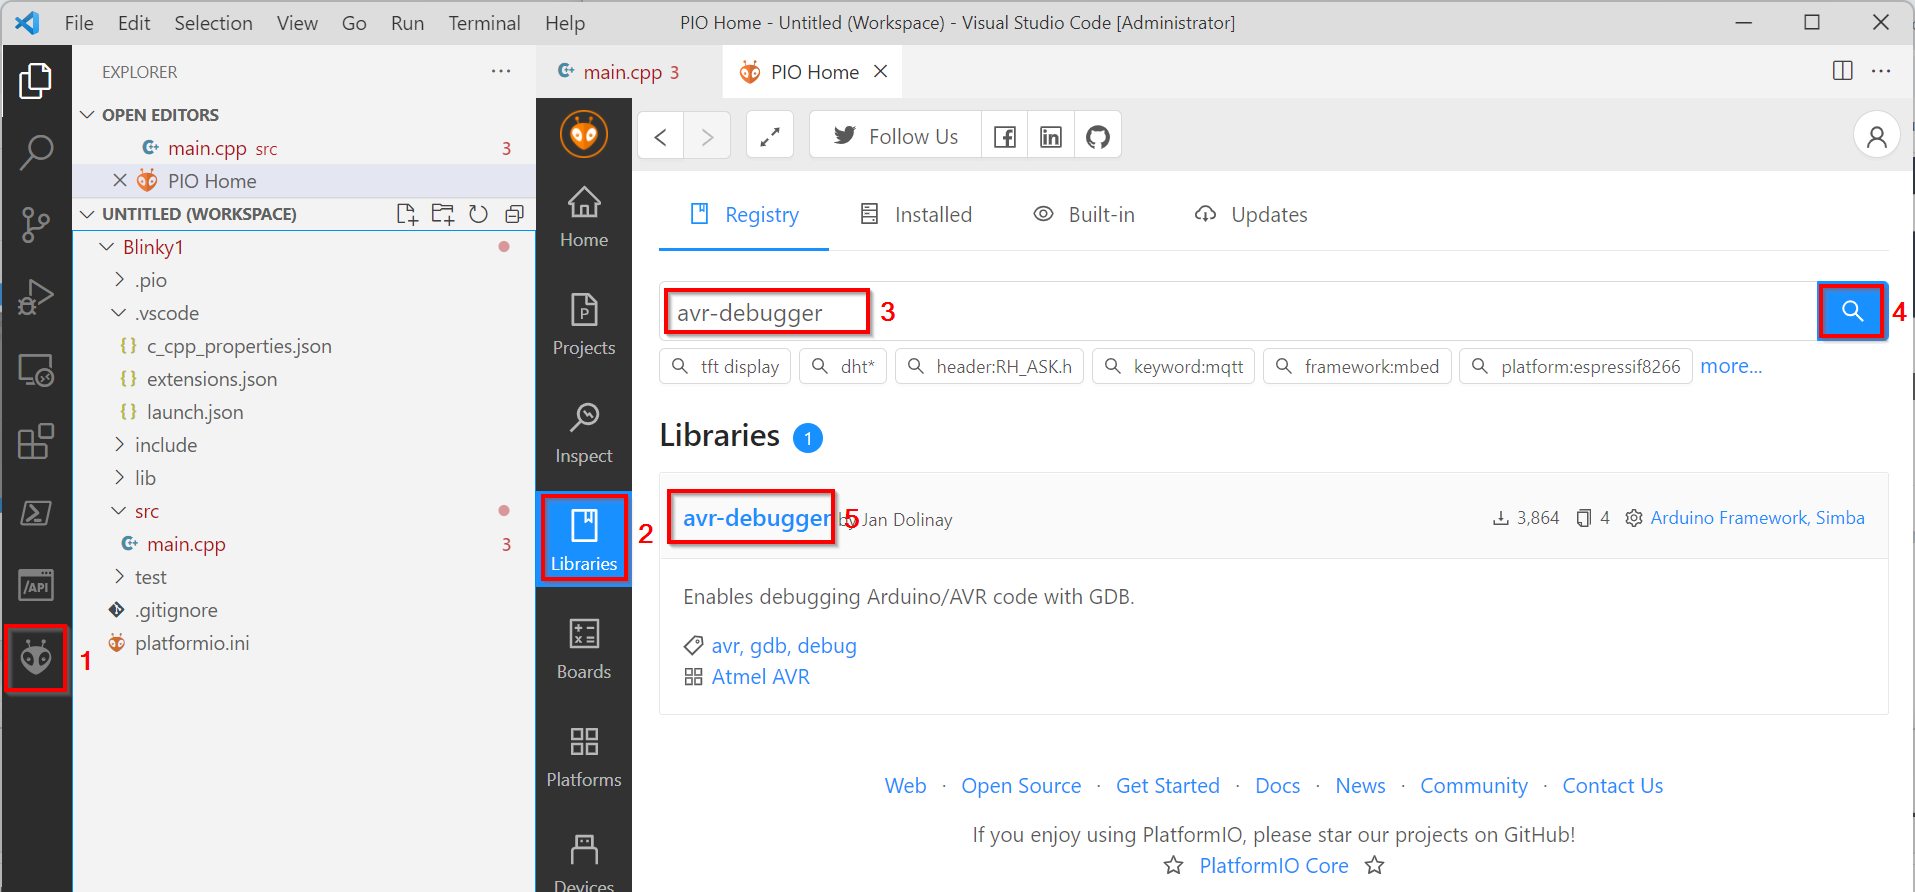Open the Extensions view

coord(36,441)
